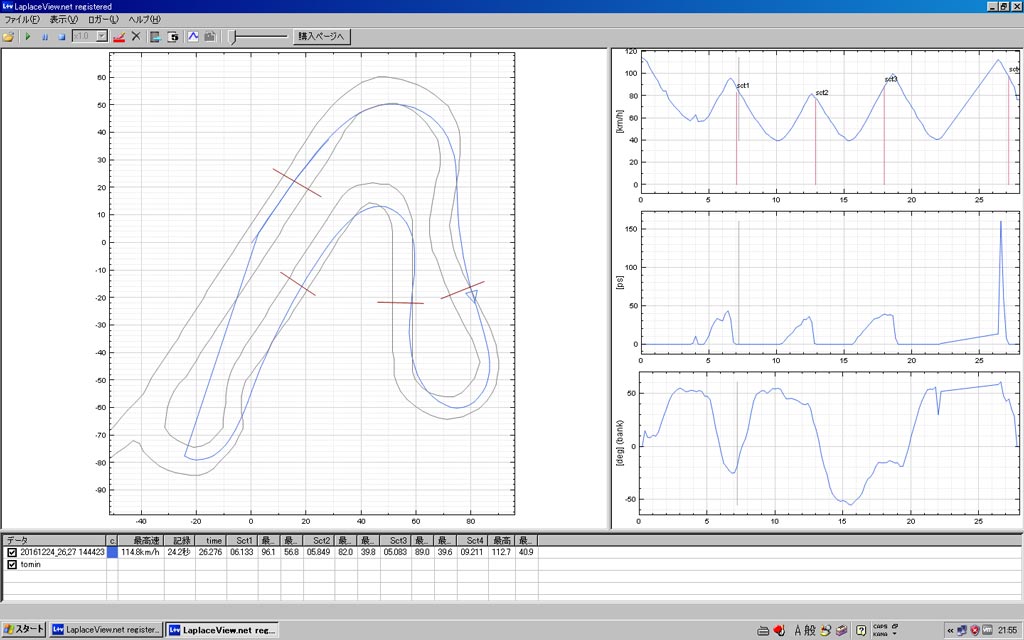Viewport: 1024px width, 640px height.
Task: Expand hidden system tray icons chevron
Action: [x=949, y=629]
